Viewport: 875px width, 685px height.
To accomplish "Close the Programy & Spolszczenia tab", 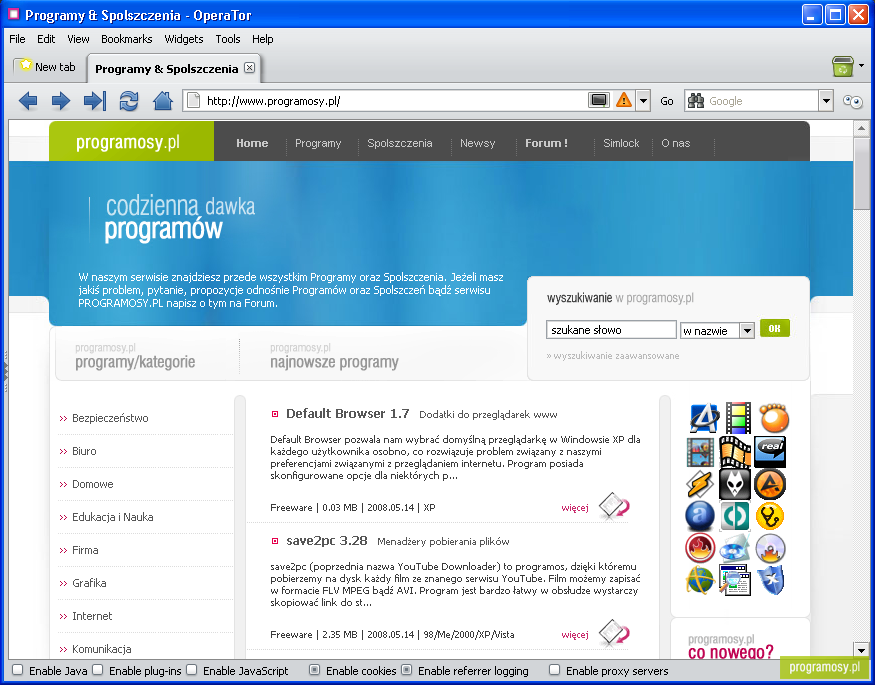I will pyautogui.click(x=249, y=67).
